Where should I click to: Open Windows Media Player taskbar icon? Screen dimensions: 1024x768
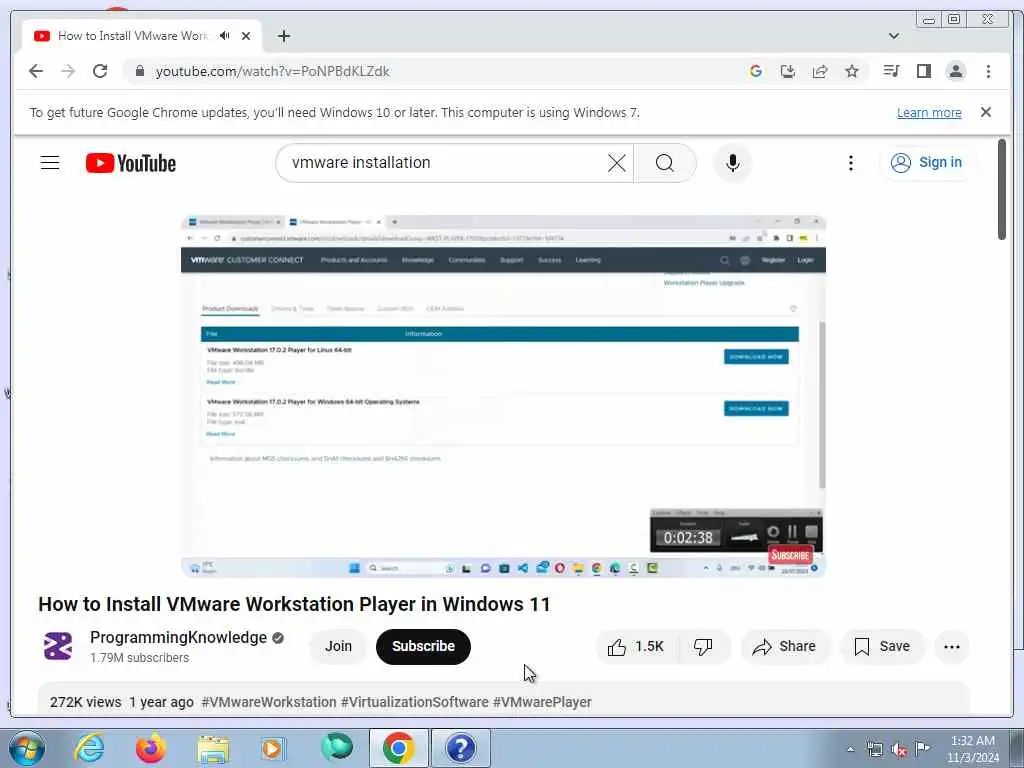(273, 748)
